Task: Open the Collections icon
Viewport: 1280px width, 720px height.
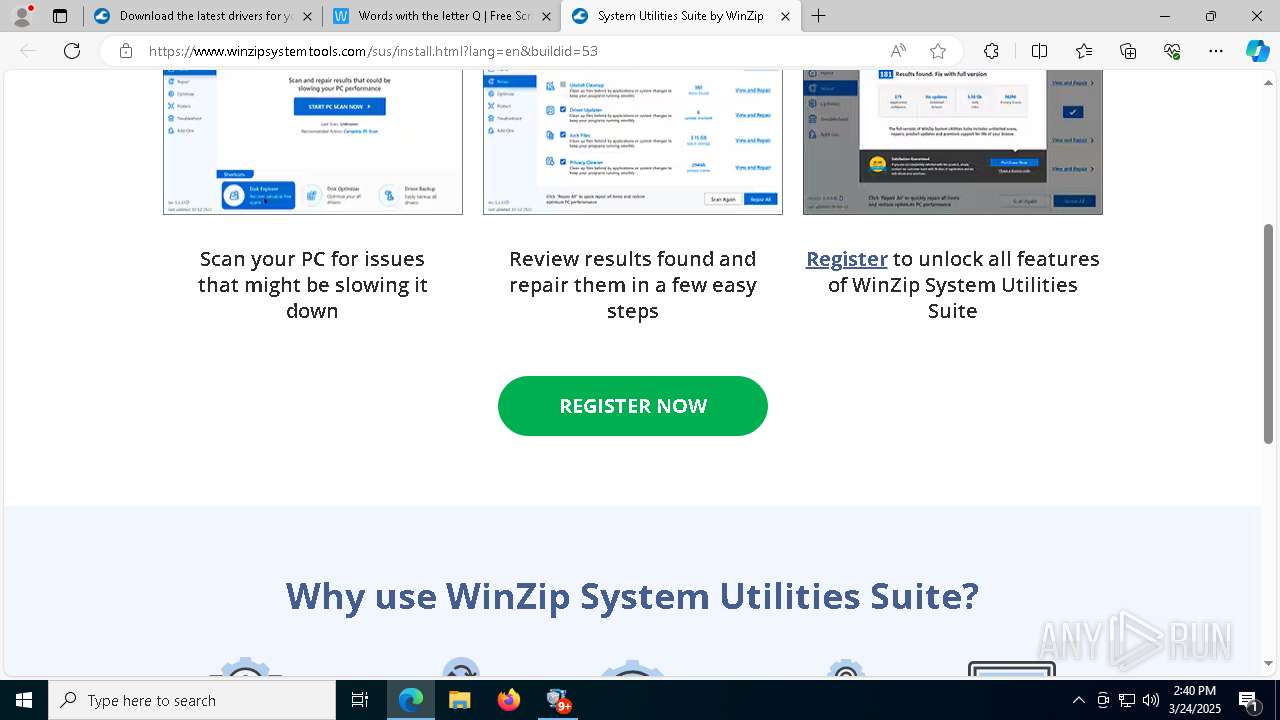Action: click(1128, 51)
